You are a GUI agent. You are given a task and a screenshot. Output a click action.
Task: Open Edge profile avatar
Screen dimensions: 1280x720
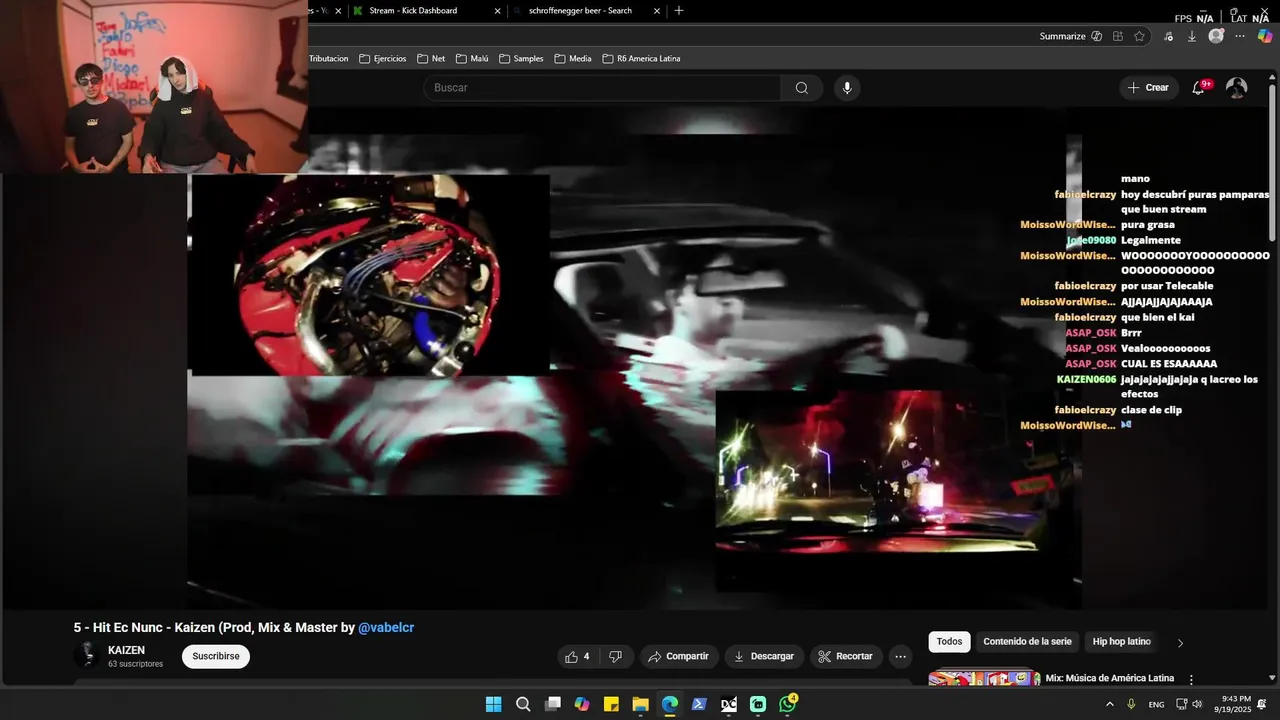(1216, 36)
